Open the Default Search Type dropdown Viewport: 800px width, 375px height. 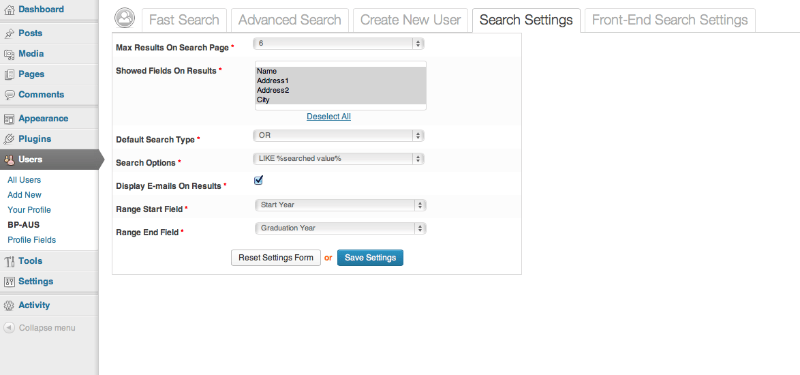coord(338,136)
